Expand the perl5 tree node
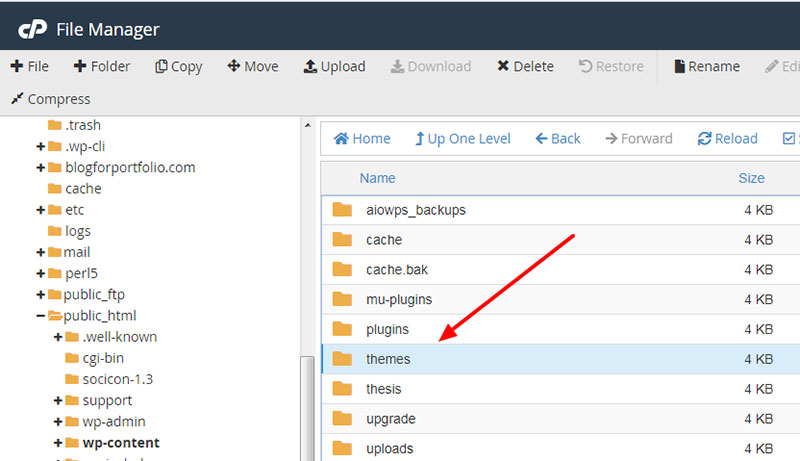800x461 pixels. tap(41, 274)
